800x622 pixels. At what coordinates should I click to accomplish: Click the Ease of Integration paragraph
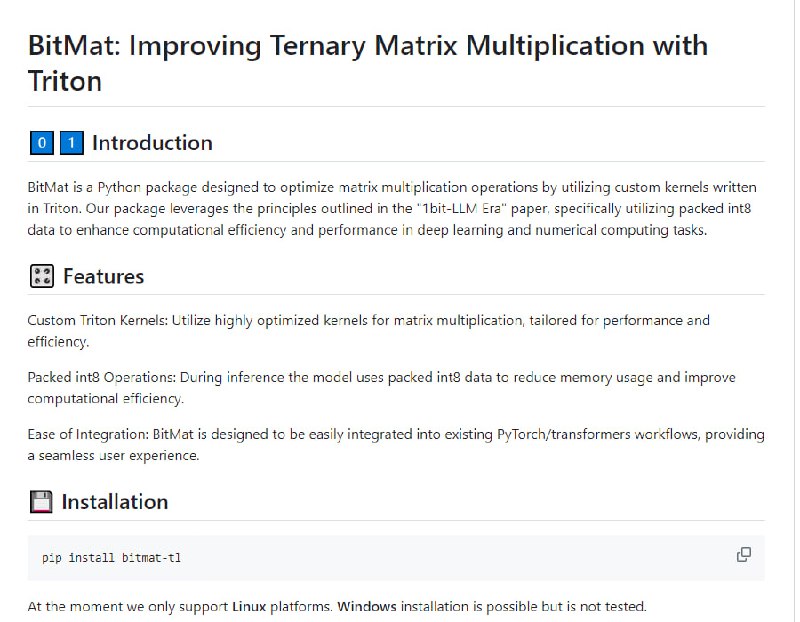(395, 445)
